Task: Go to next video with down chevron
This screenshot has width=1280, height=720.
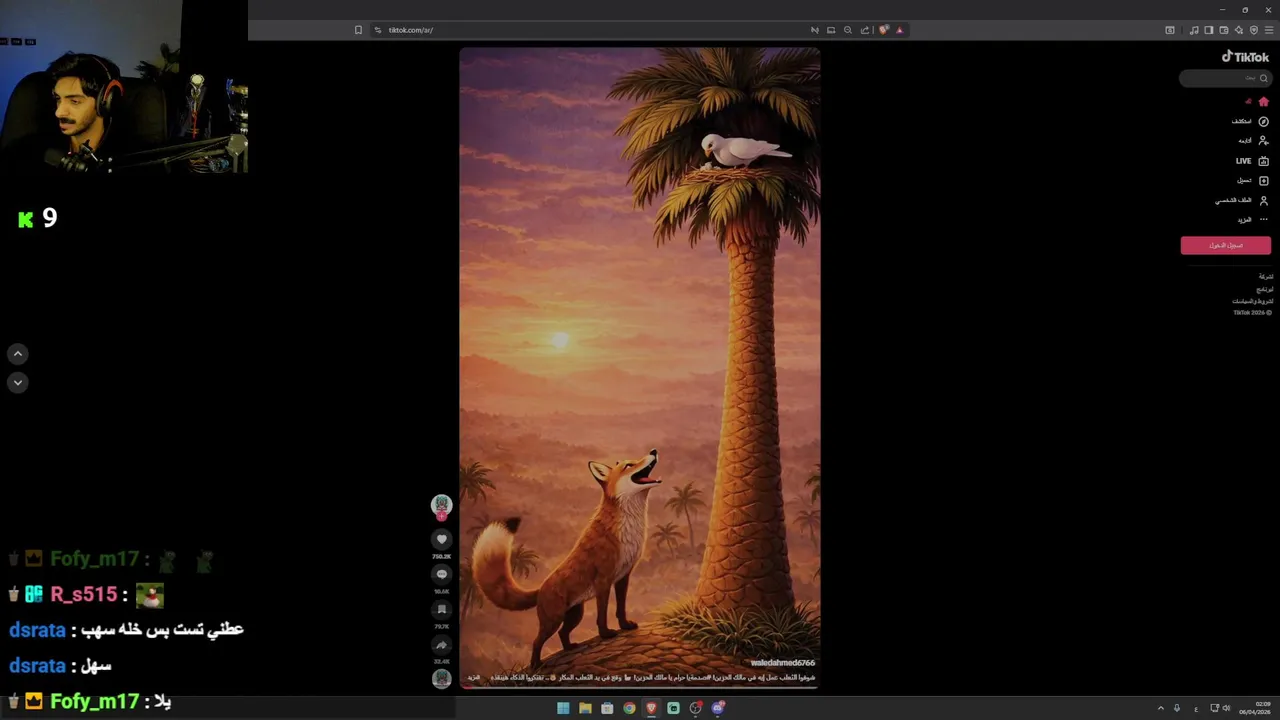Action: pyautogui.click(x=17, y=382)
